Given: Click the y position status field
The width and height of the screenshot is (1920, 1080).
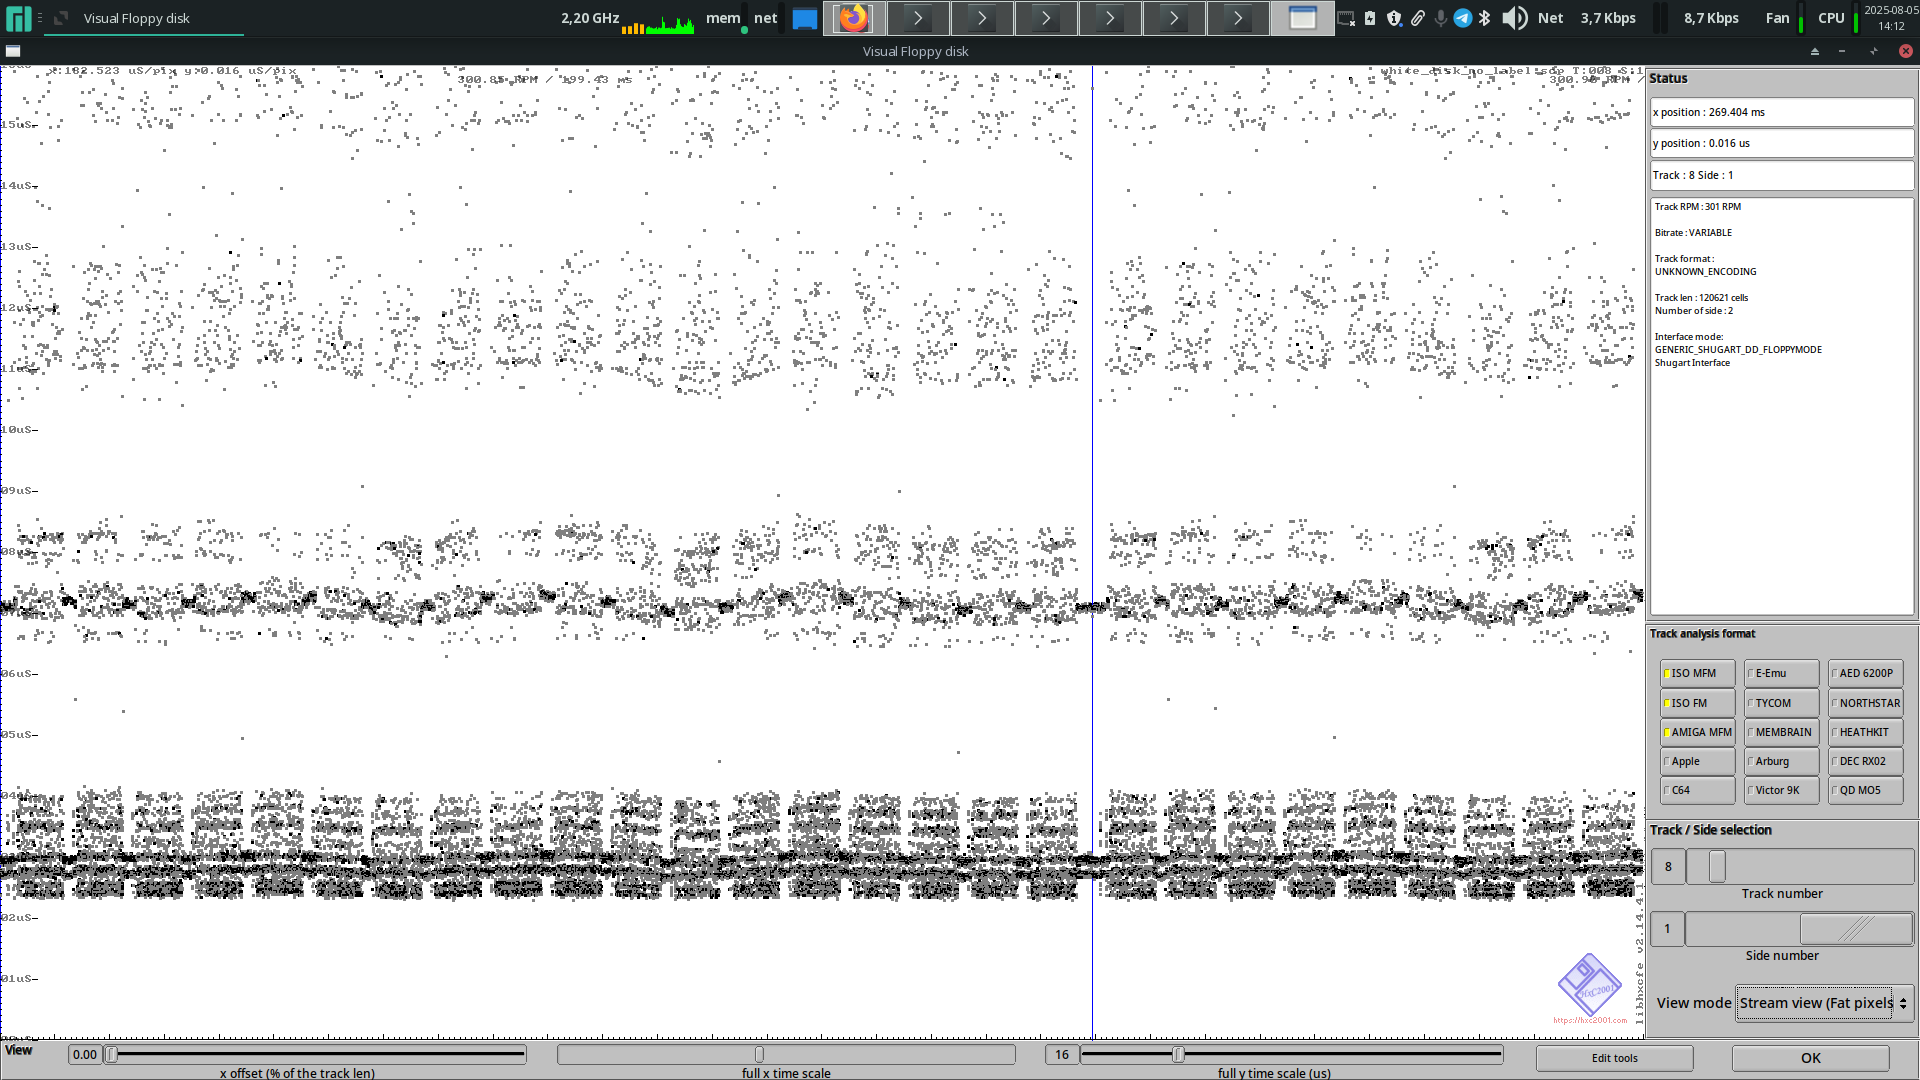Looking at the screenshot, I should tap(1782, 143).
